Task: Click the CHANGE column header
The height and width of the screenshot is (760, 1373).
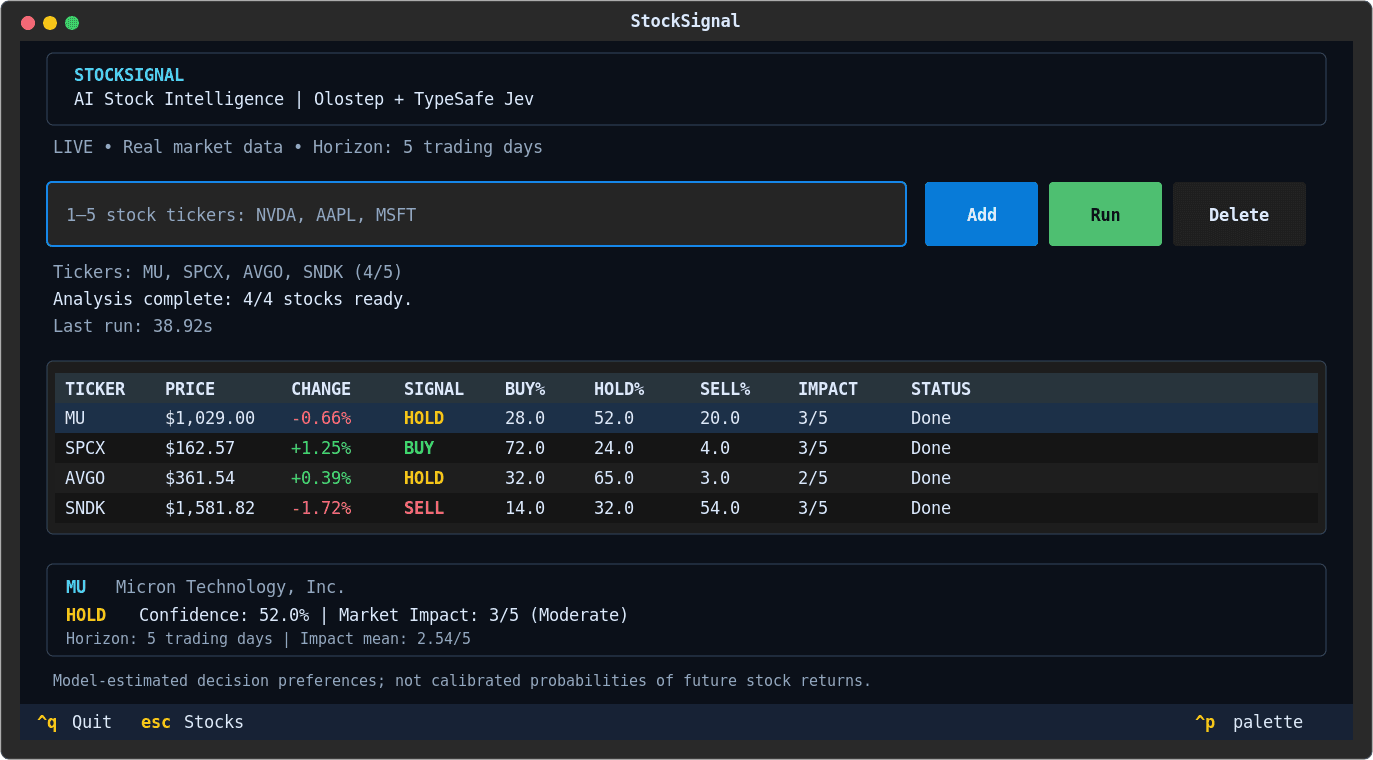Action: (x=321, y=389)
